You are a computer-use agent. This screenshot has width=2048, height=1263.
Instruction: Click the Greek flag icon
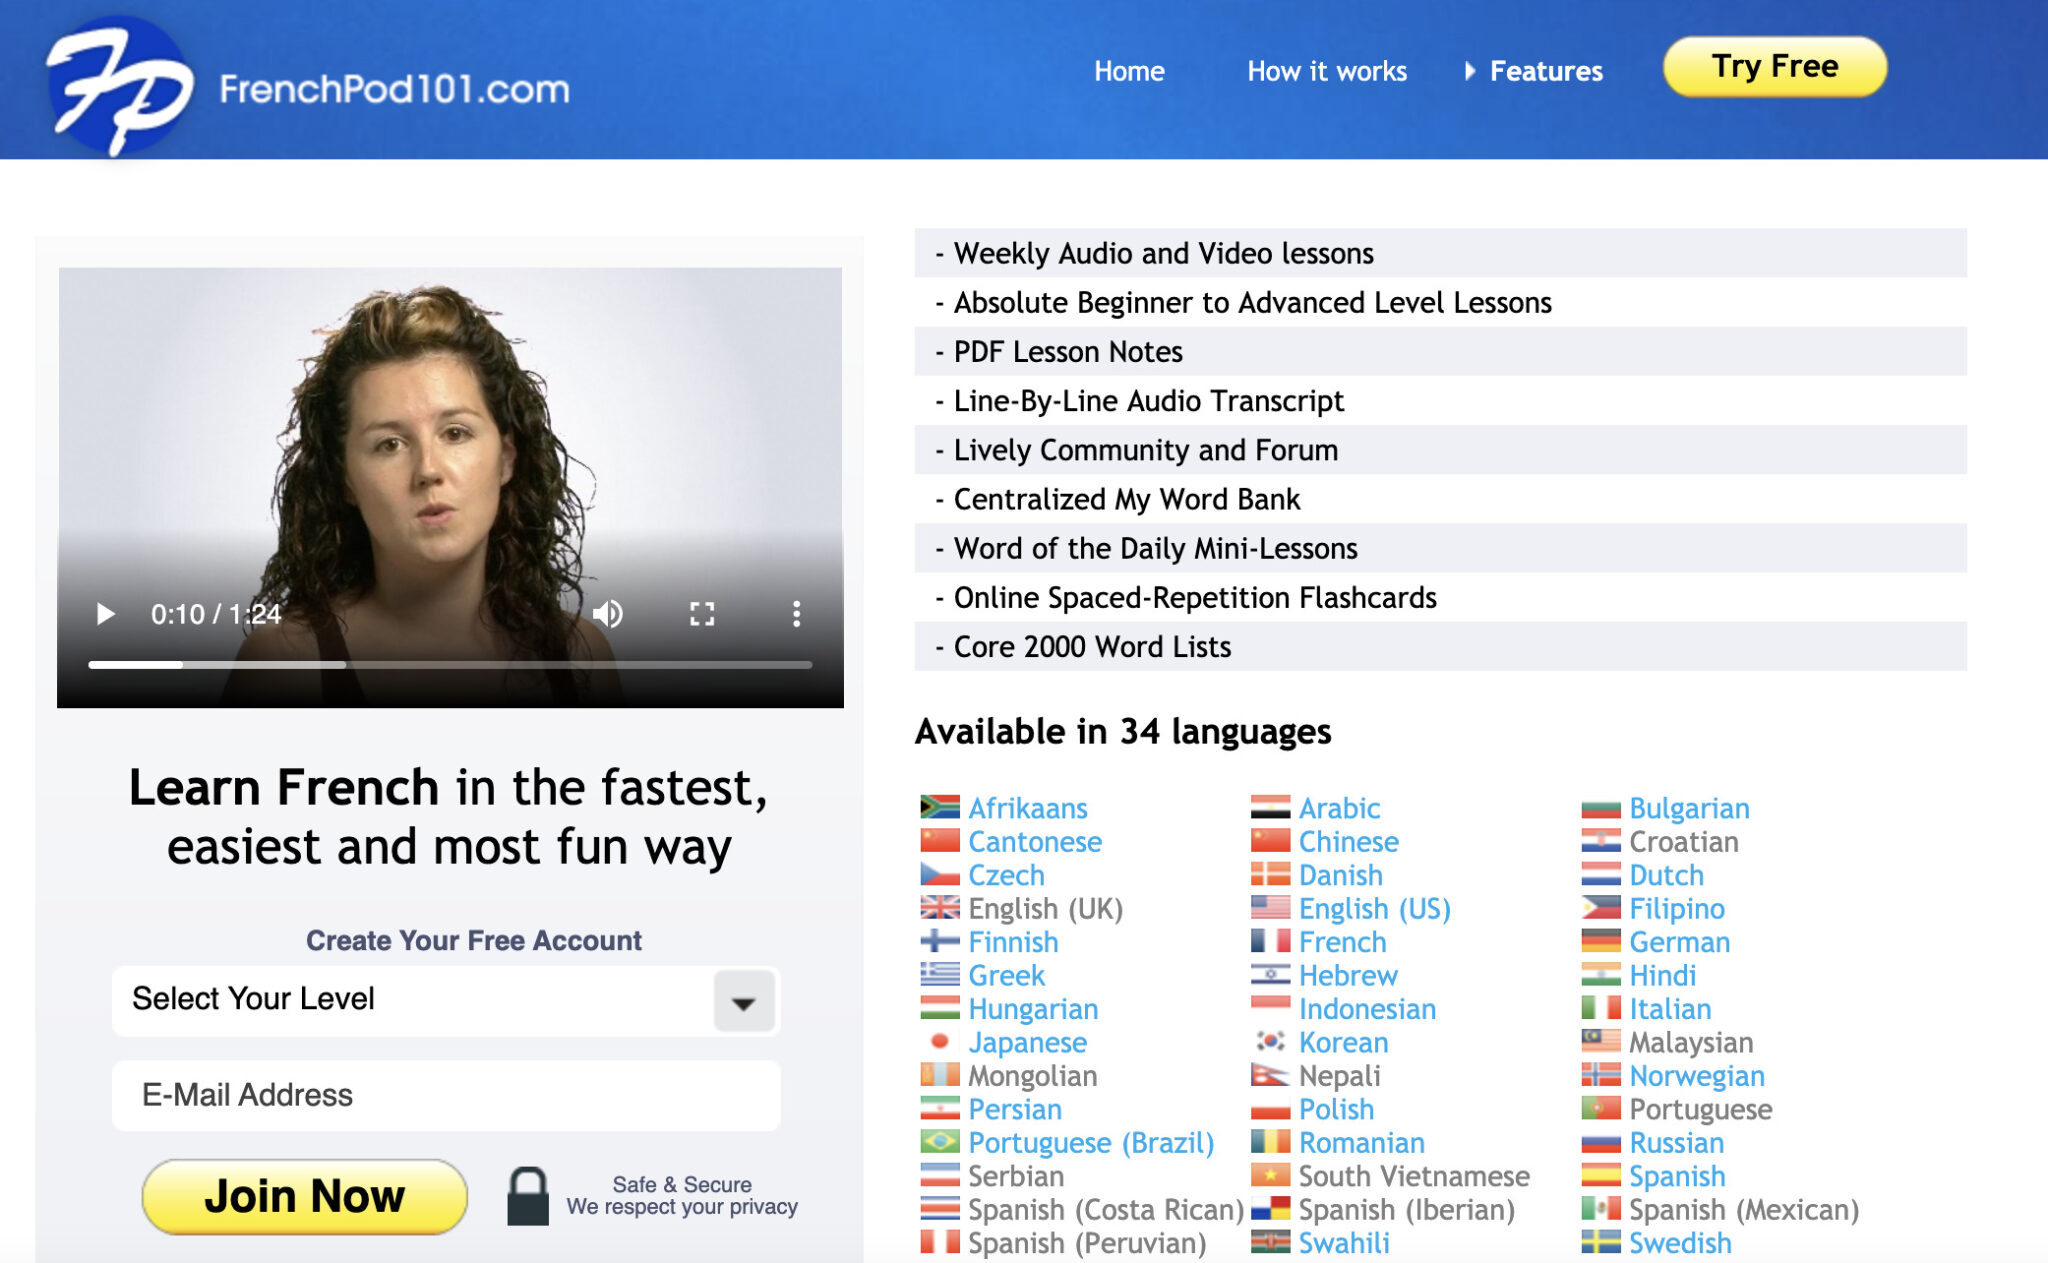coord(939,974)
